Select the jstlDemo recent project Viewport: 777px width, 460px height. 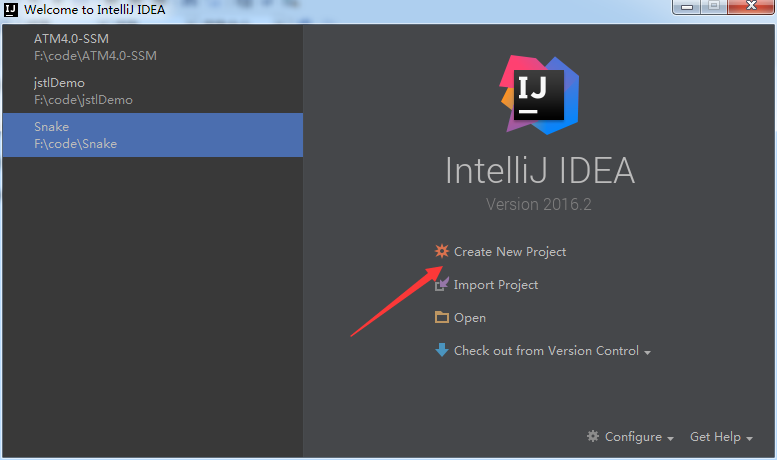(x=153, y=91)
